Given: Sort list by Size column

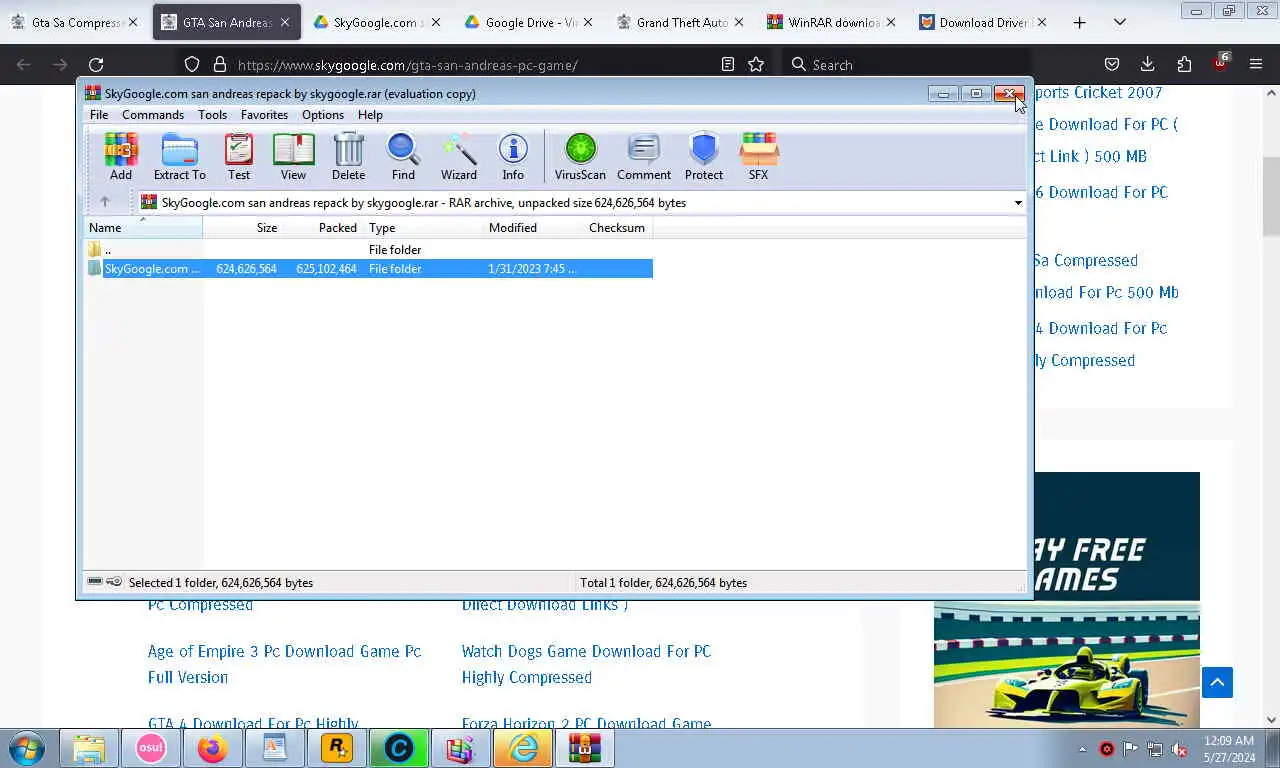Looking at the screenshot, I should pyautogui.click(x=243, y=228).
